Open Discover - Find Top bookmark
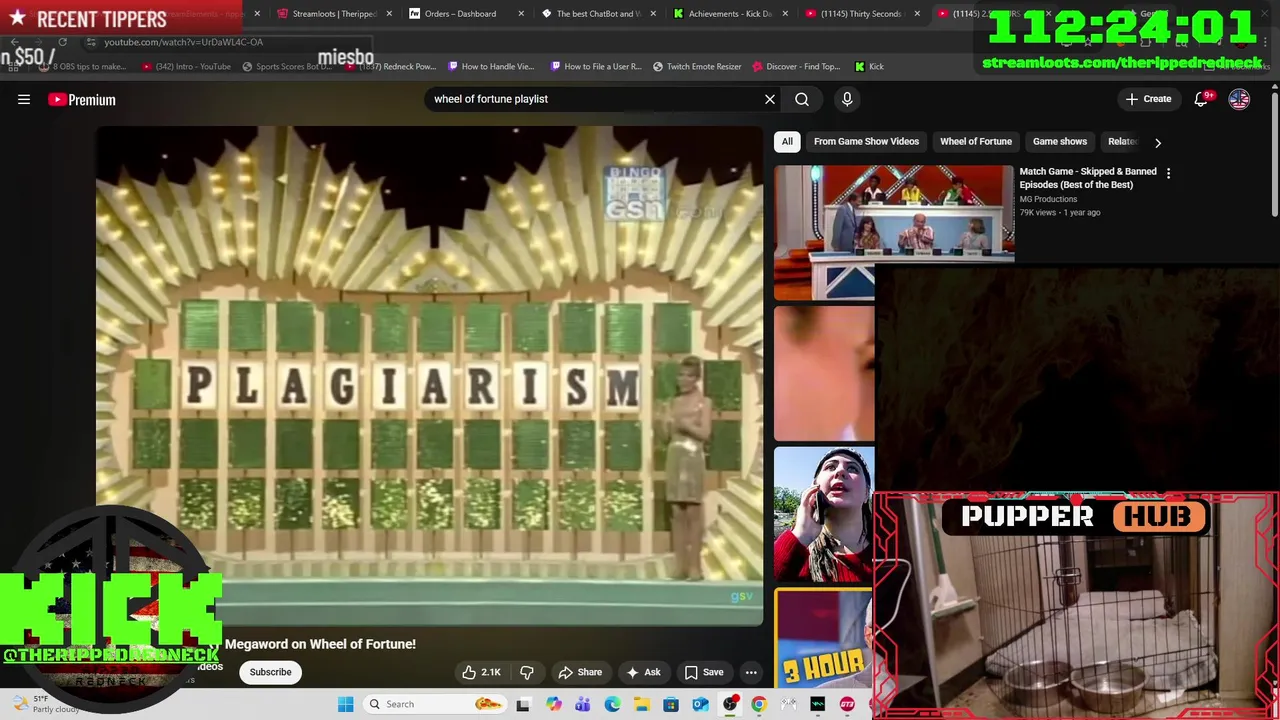This screenshot has height=720, width=1280. tap(795, 66)
